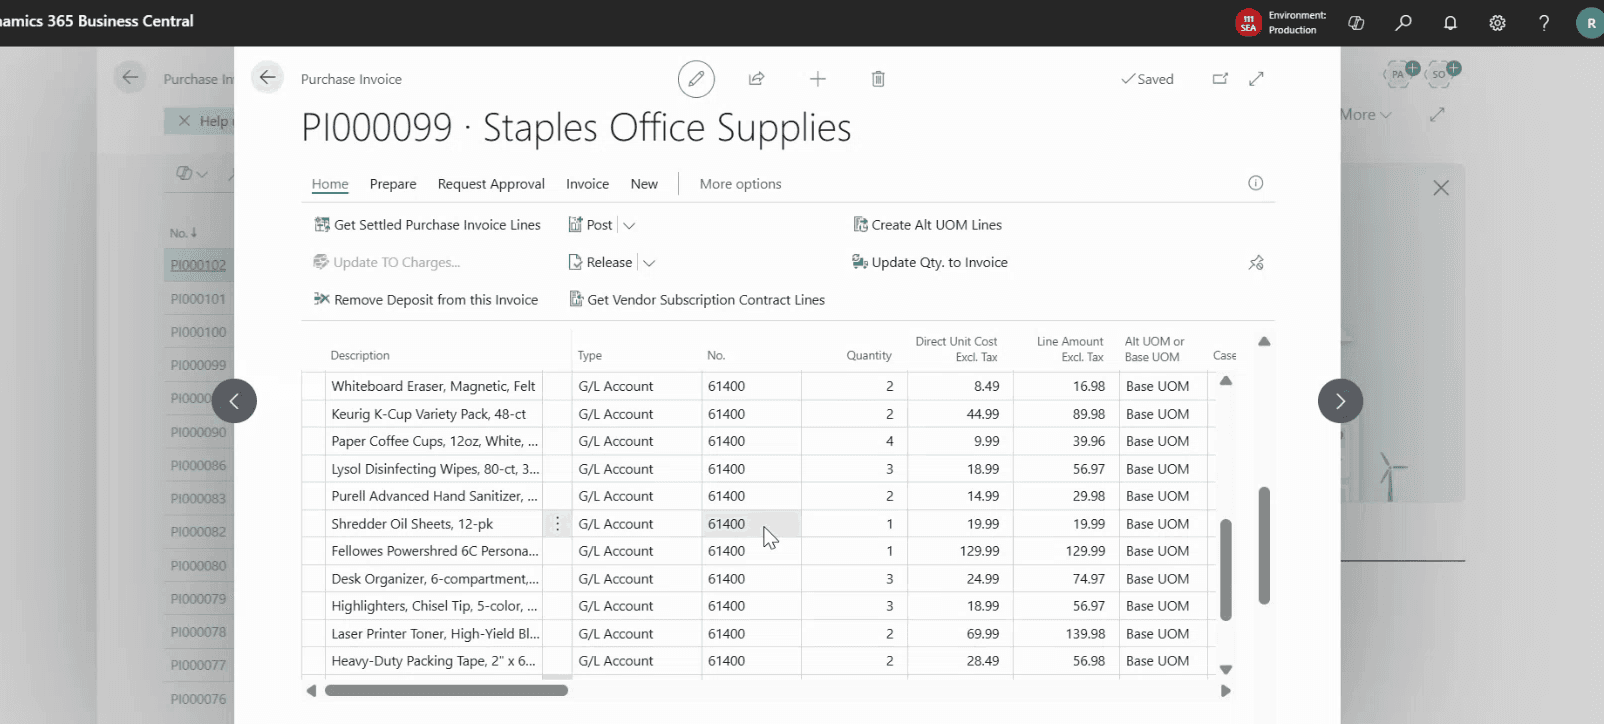The height and width of the screenshot is (724, 1604).
Task: Click Highlighters, Chisel Tip description cell
Action: tap(434, 606)
